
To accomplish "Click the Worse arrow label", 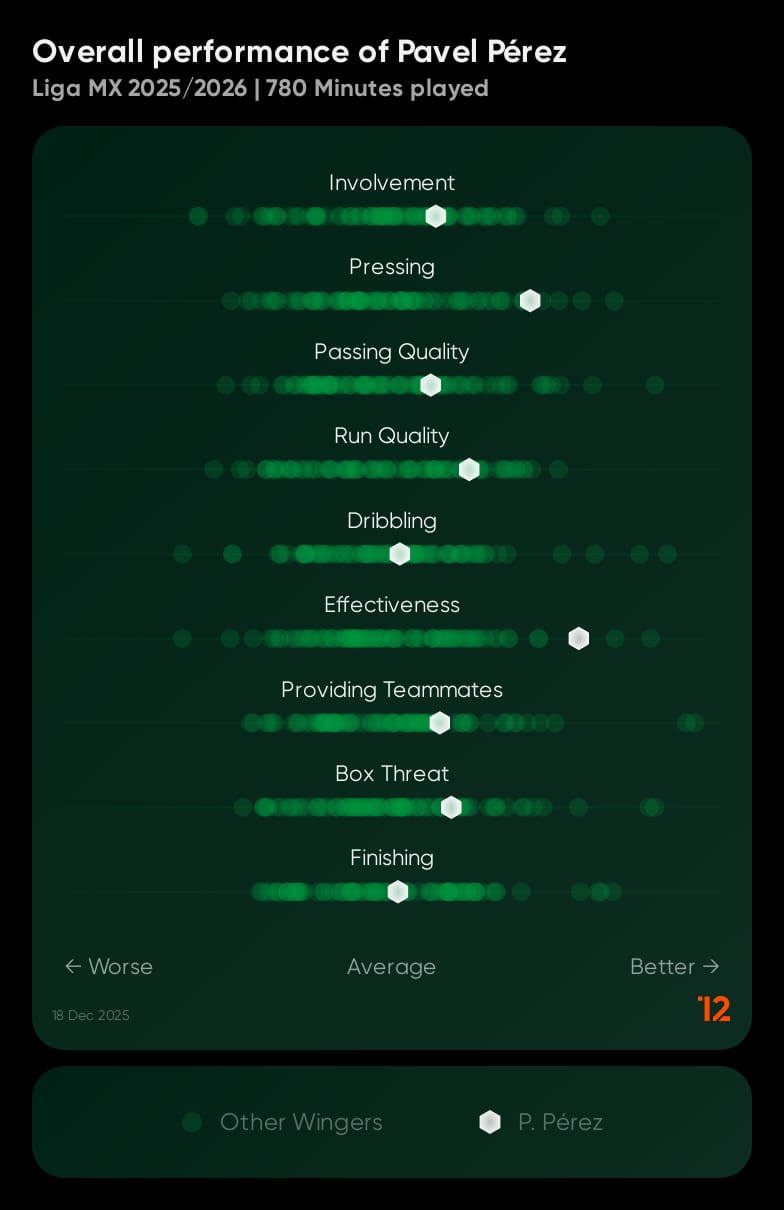I will click(x=109, y=967).
